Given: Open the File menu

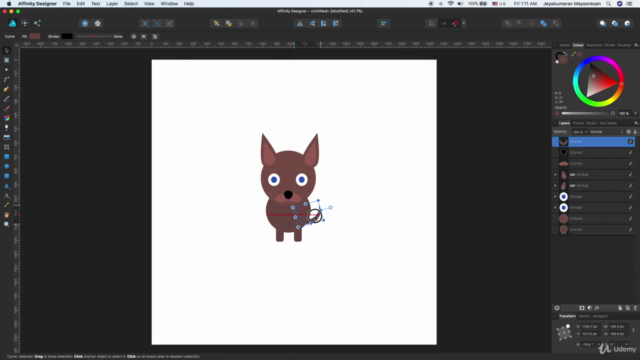Looking at the screenshot, I should 67,4.
